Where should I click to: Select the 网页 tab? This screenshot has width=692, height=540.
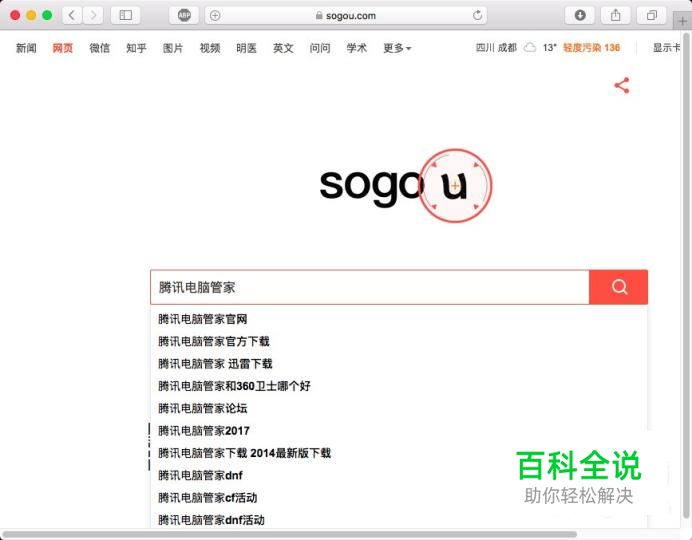coord(63,48)
